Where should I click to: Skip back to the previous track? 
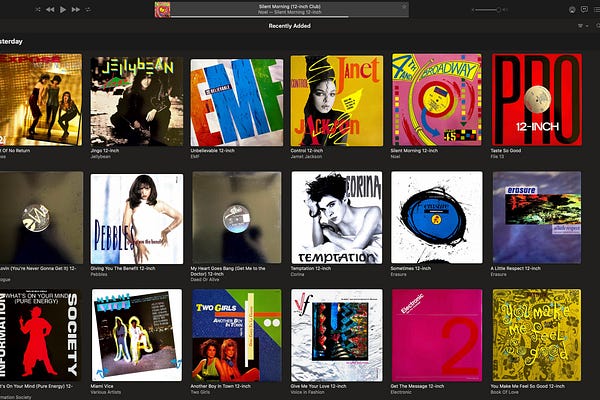coord(50,10)
